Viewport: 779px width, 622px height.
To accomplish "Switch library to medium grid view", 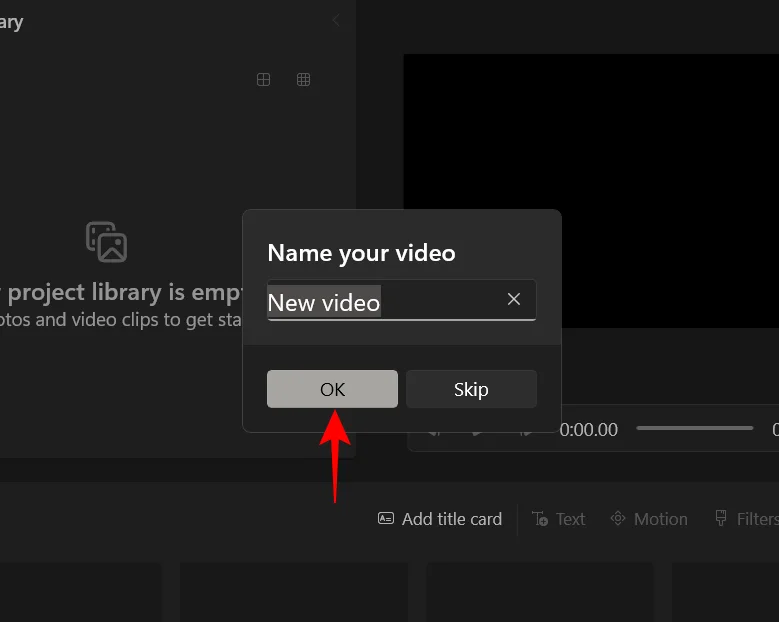I will [263, 79].
